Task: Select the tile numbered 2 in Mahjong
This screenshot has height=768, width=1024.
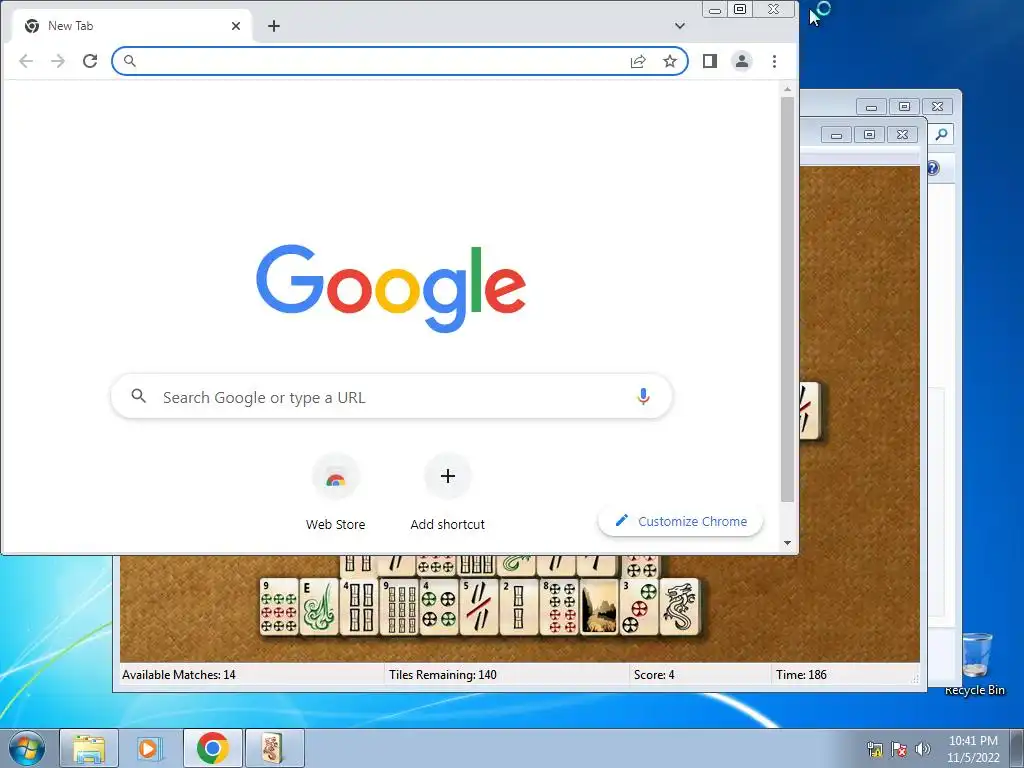Action: (519, 607)
